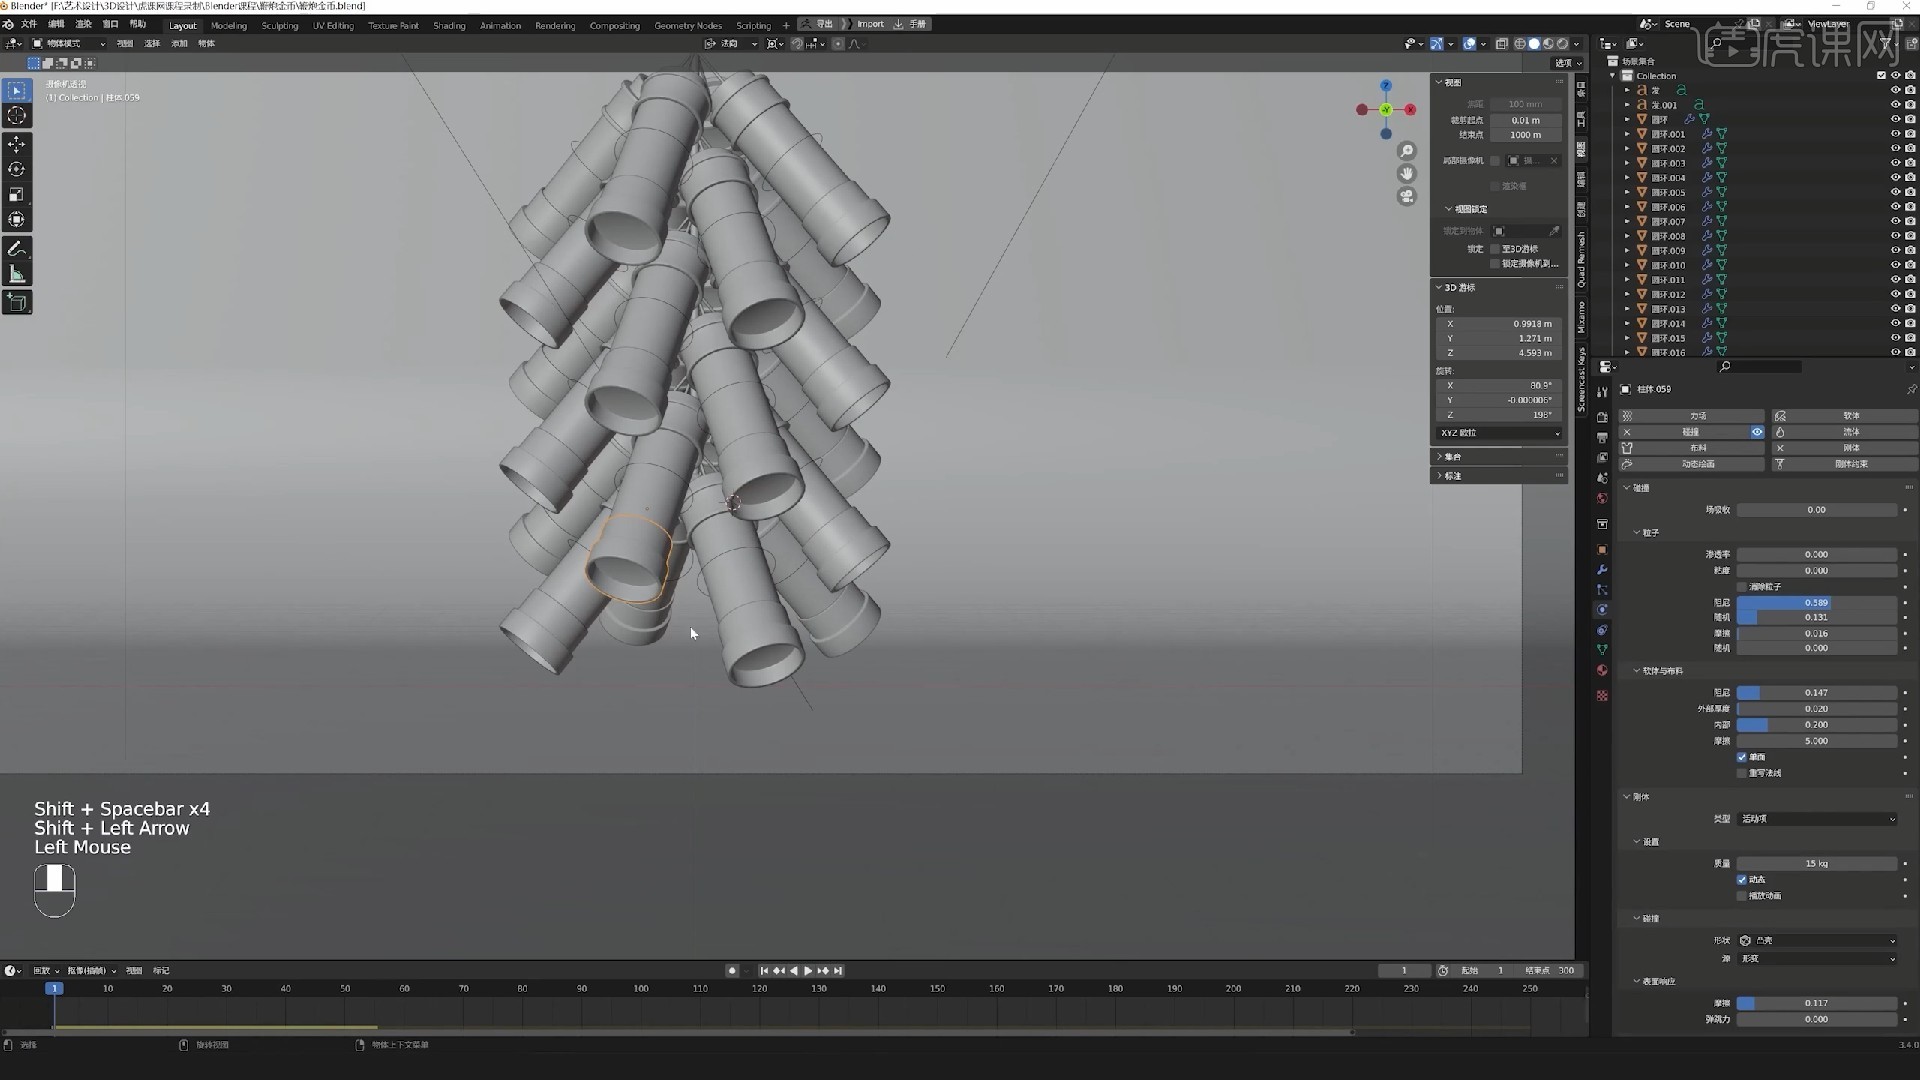
Task: Switch to the Shading workspace tab
Action: point(449,26)
